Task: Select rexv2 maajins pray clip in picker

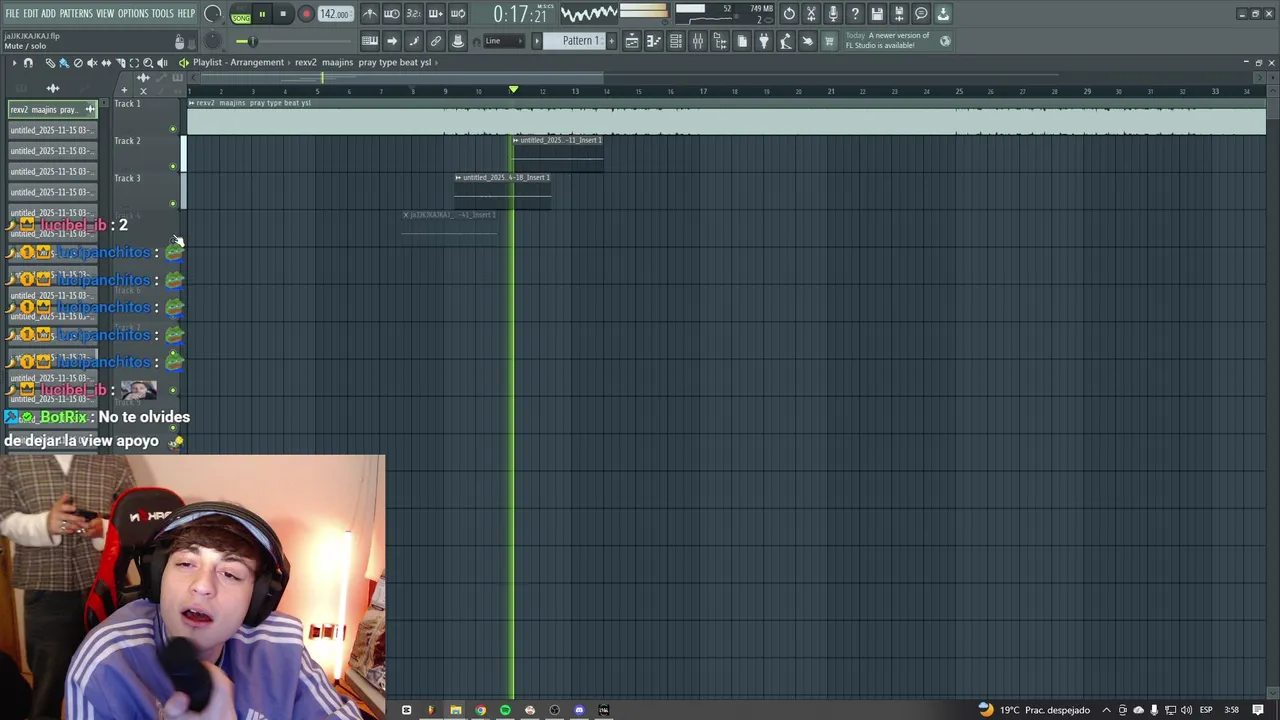Action: pyautogui.click(x=53, y=109)
